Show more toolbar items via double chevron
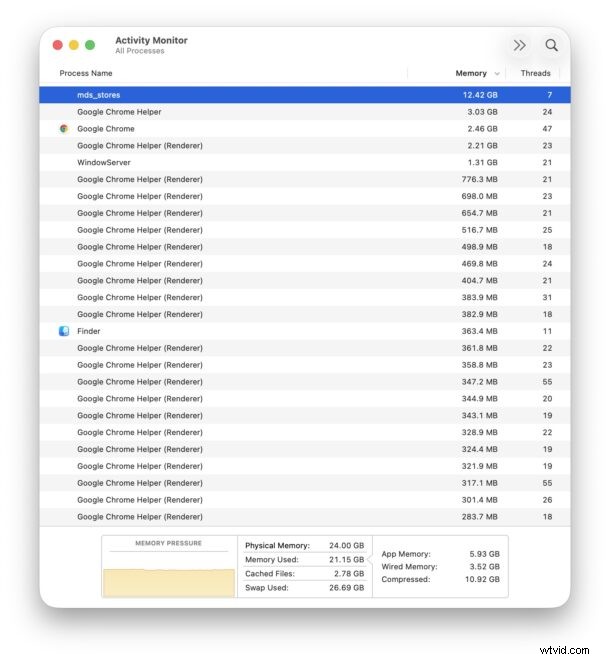610x660 pixels. click(x=519, y=45)
